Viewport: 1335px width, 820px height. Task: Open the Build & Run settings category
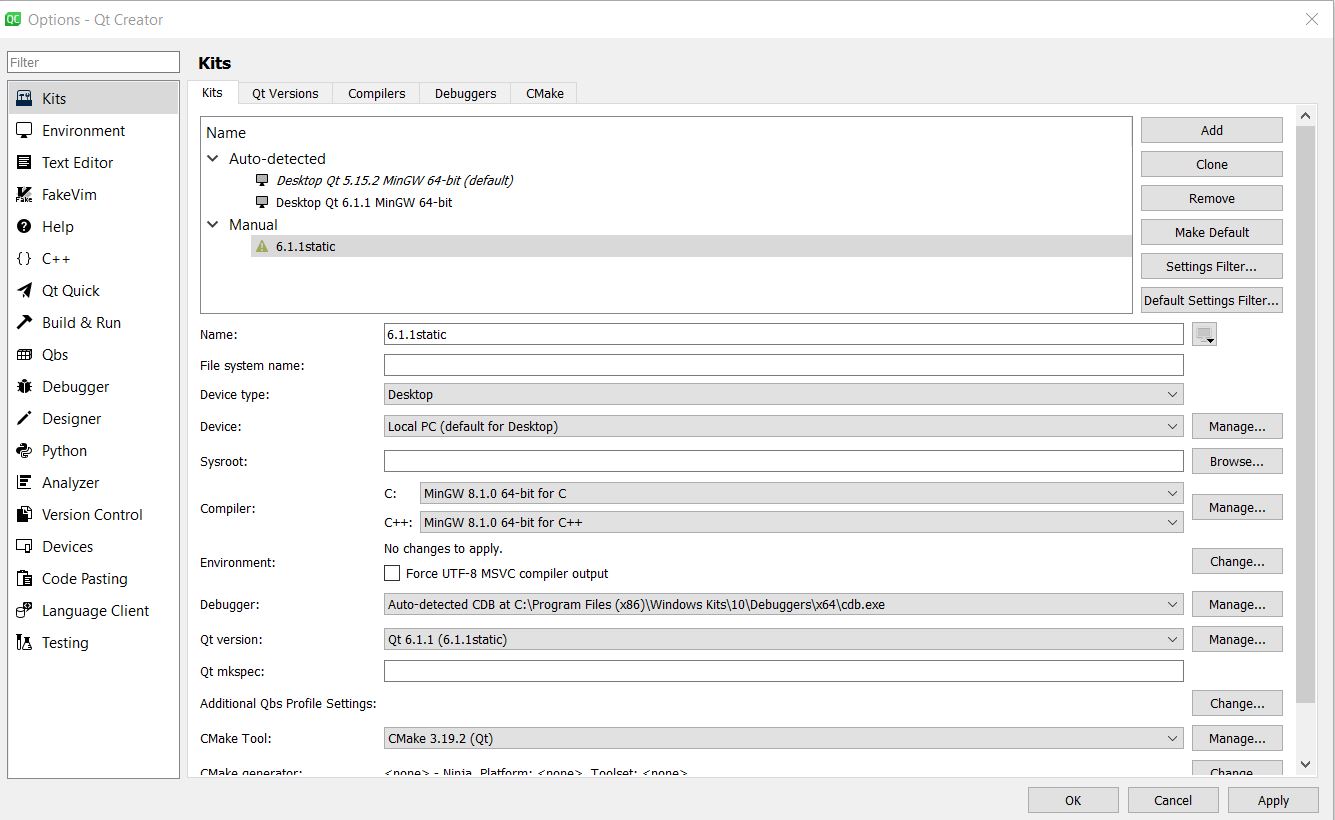click(x=93, y=322)
